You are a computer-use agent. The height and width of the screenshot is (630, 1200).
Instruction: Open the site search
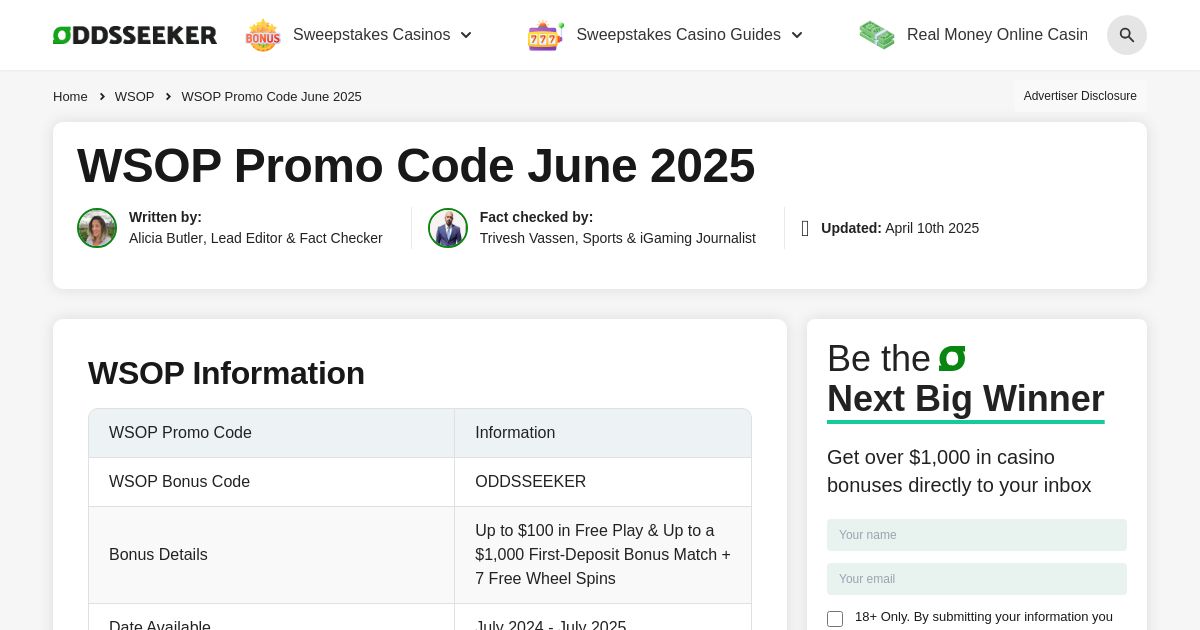1127,35
